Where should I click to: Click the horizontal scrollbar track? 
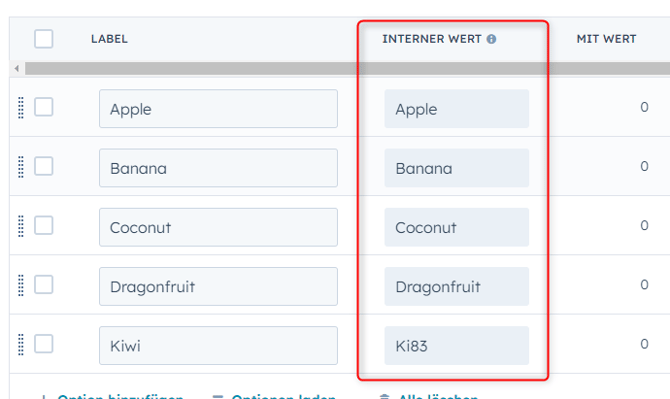347,68
